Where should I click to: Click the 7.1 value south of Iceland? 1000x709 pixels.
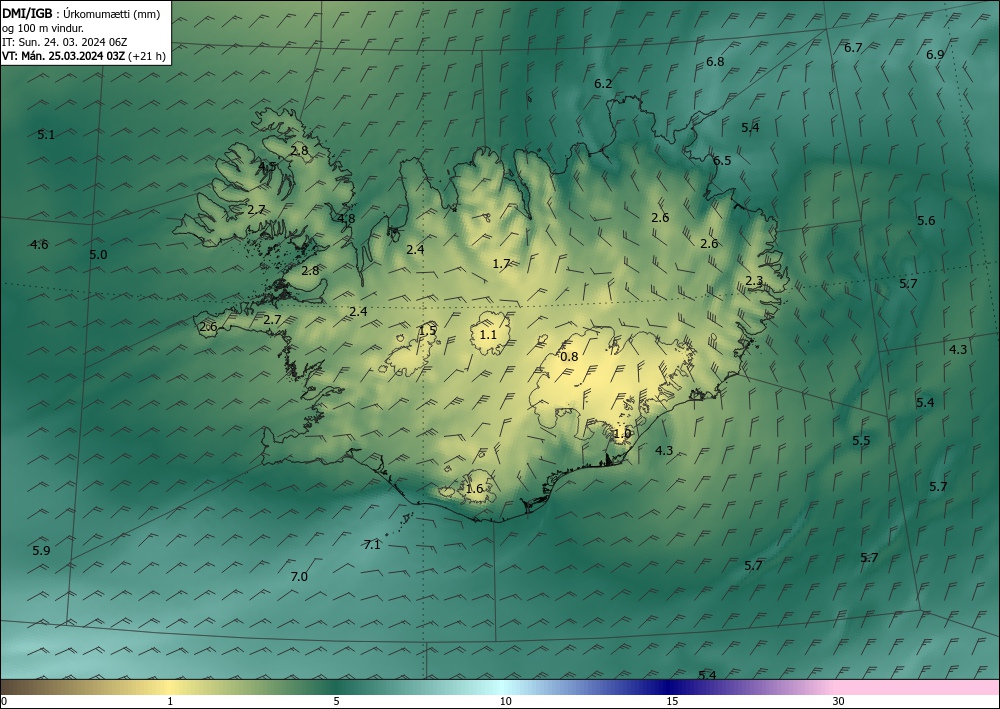[x=372, y=545]
